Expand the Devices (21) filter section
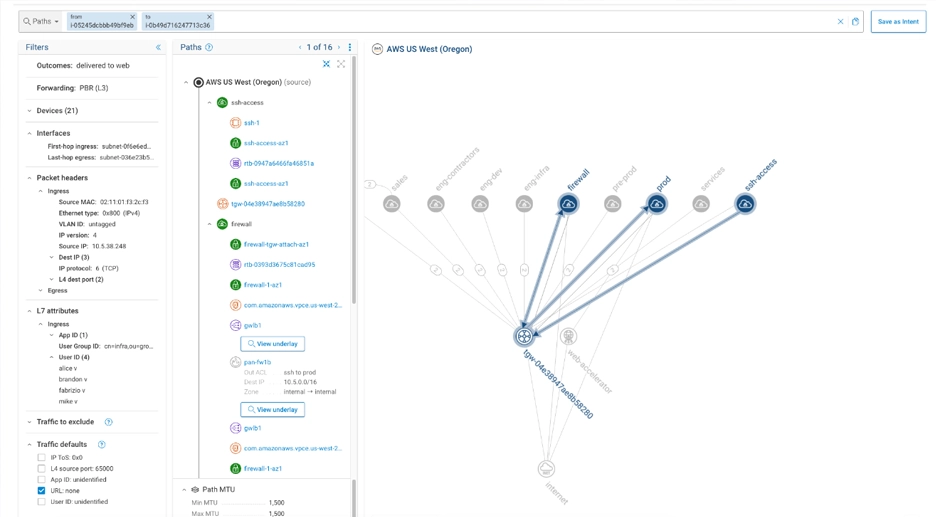The height and width of the screenshot is (517, 936). coord(29,111)
